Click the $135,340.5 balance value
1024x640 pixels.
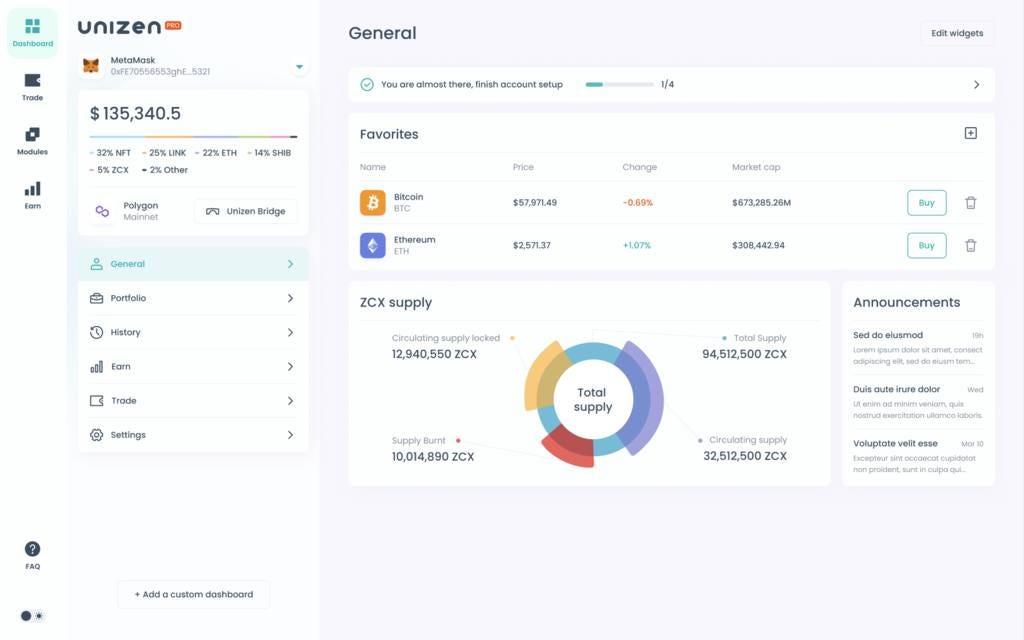point(135,114)
